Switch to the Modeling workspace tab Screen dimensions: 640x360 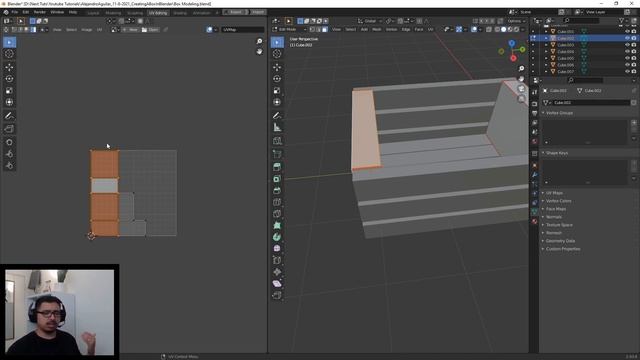point(113,13)
